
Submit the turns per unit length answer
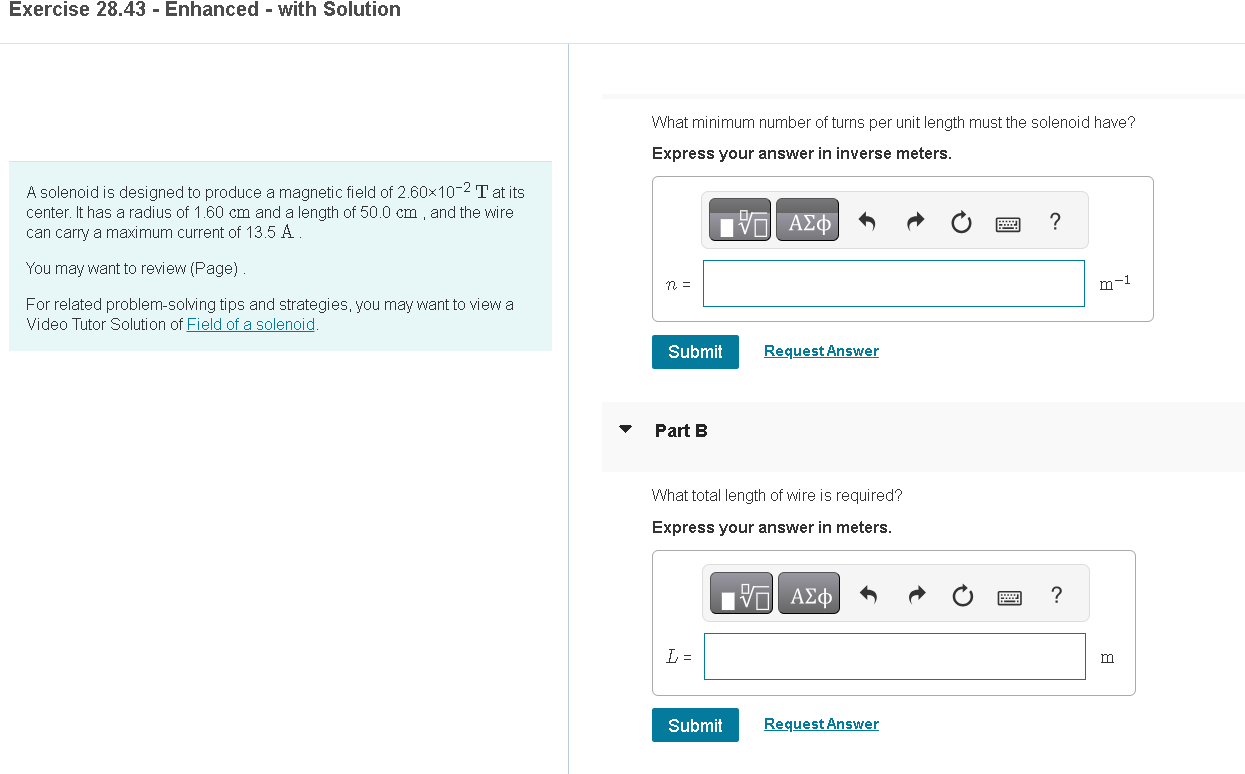coord(695,351)
